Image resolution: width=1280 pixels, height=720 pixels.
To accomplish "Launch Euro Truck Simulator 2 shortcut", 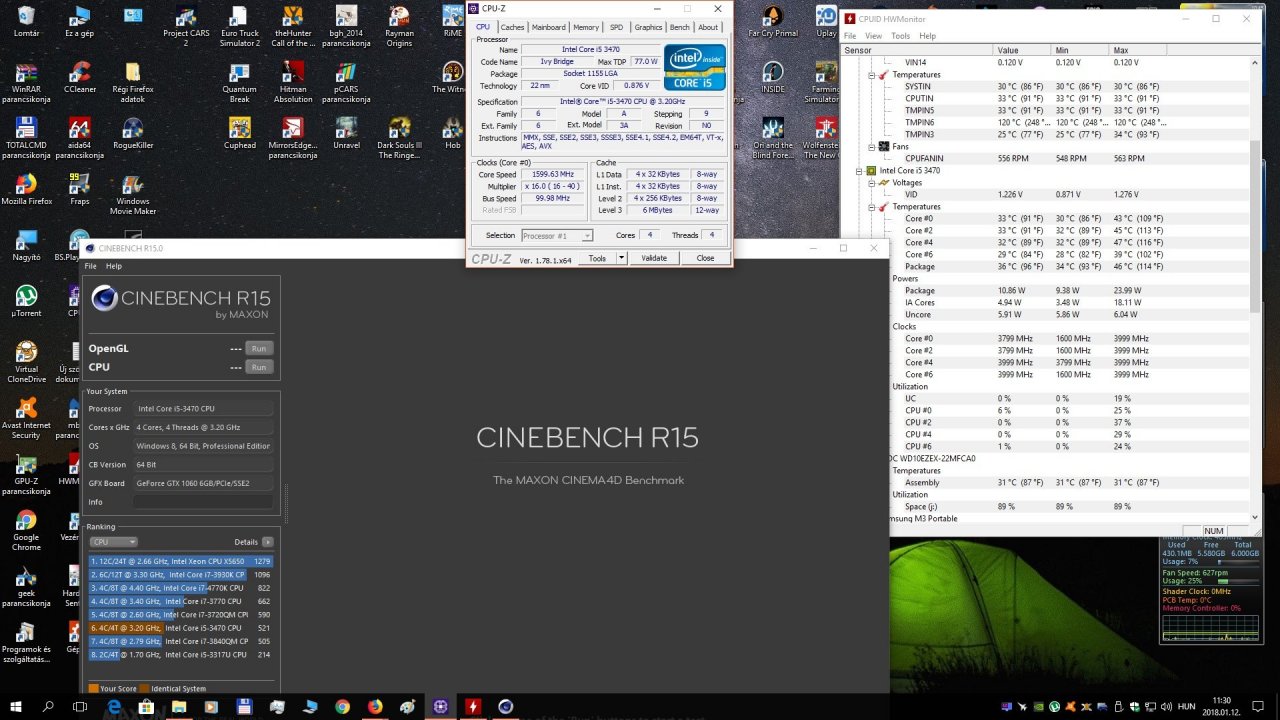I will [239, 26].
